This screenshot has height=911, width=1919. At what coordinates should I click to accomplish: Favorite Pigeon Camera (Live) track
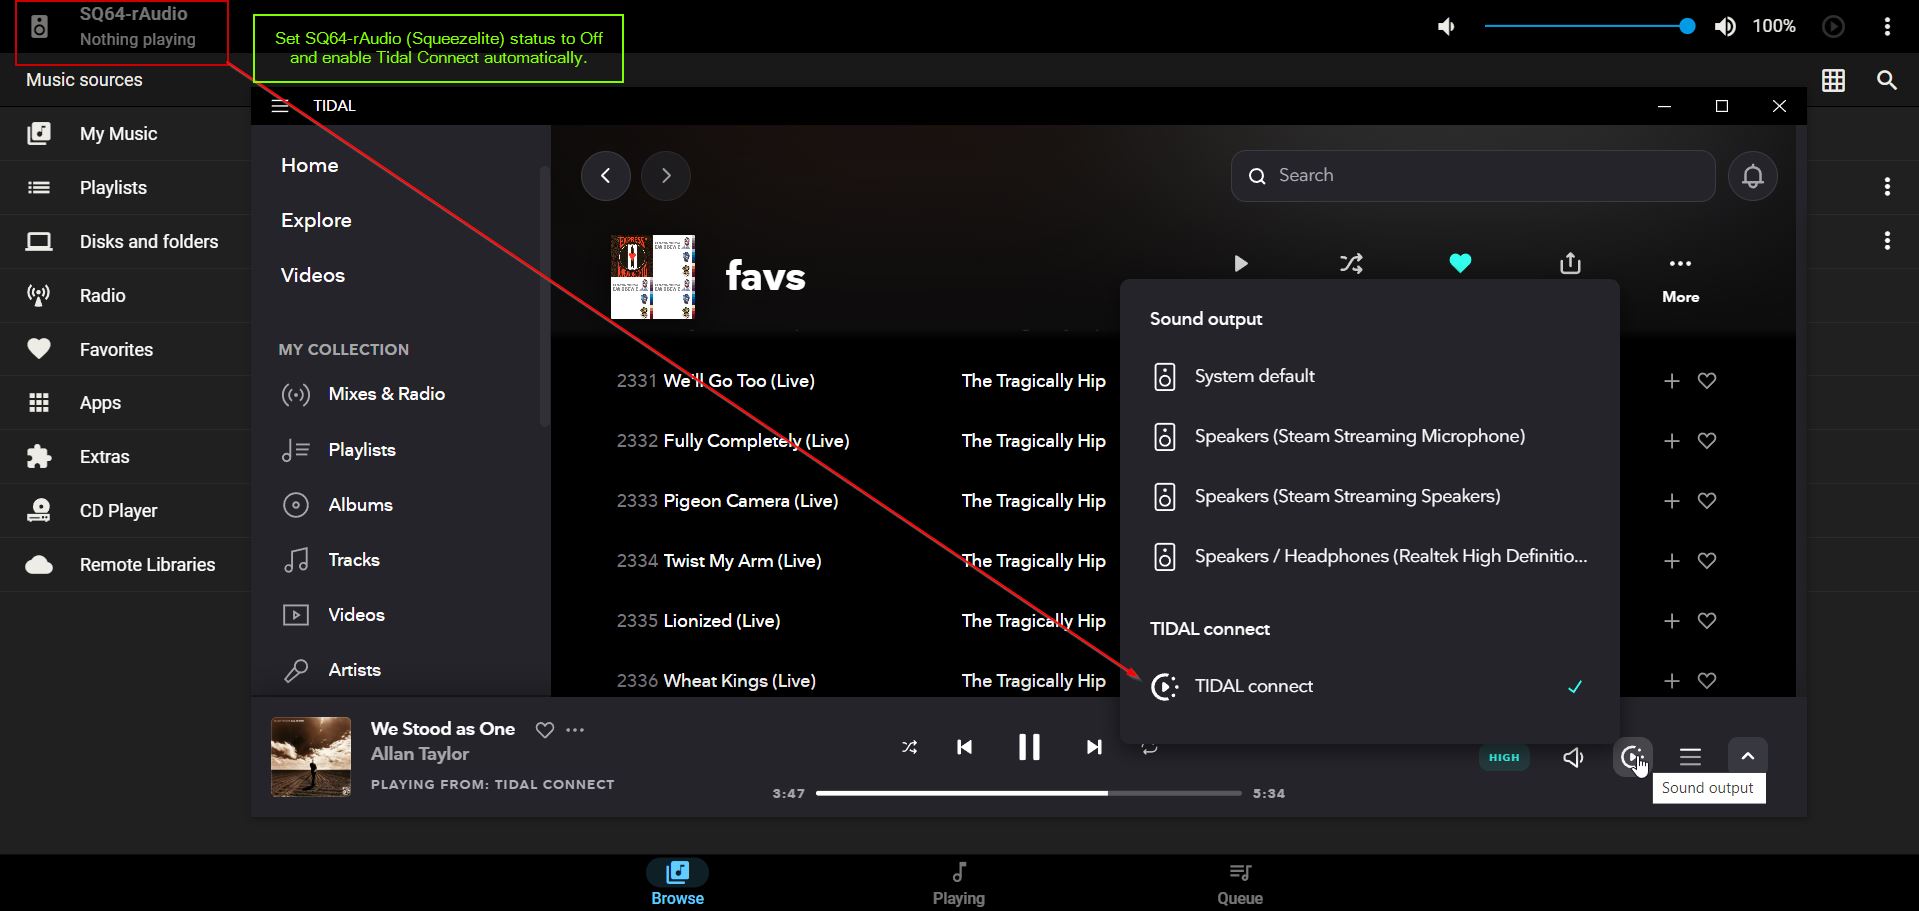tap(1707, 501)
